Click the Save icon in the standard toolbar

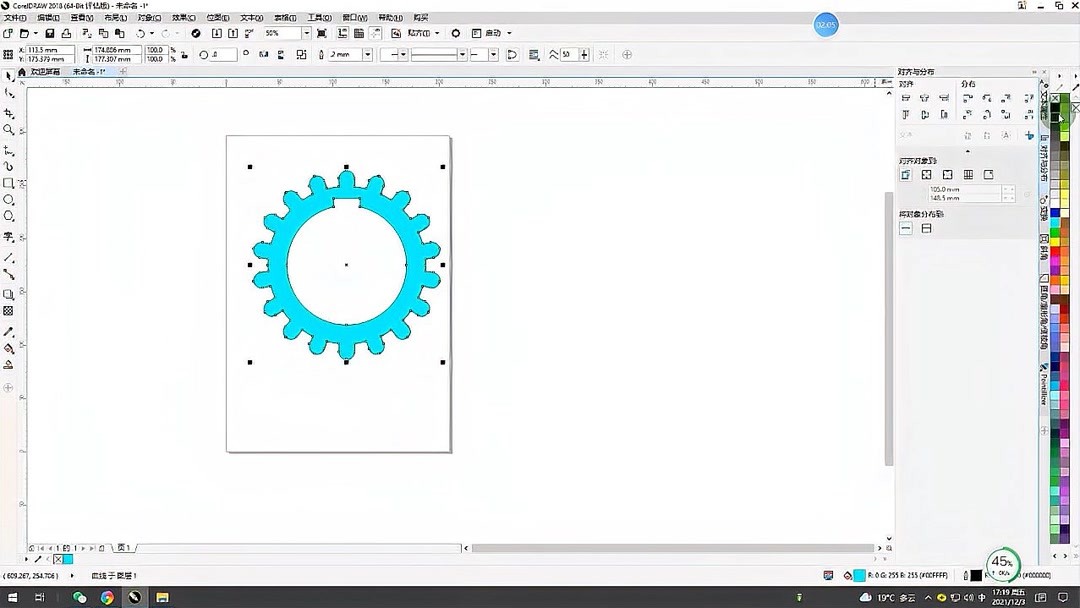tap(50, 33)
